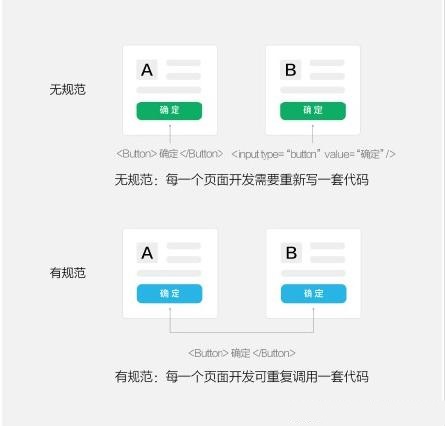The image size is (445, 426).
Task: Click the 无规范 label
Action: pos(68,89)
